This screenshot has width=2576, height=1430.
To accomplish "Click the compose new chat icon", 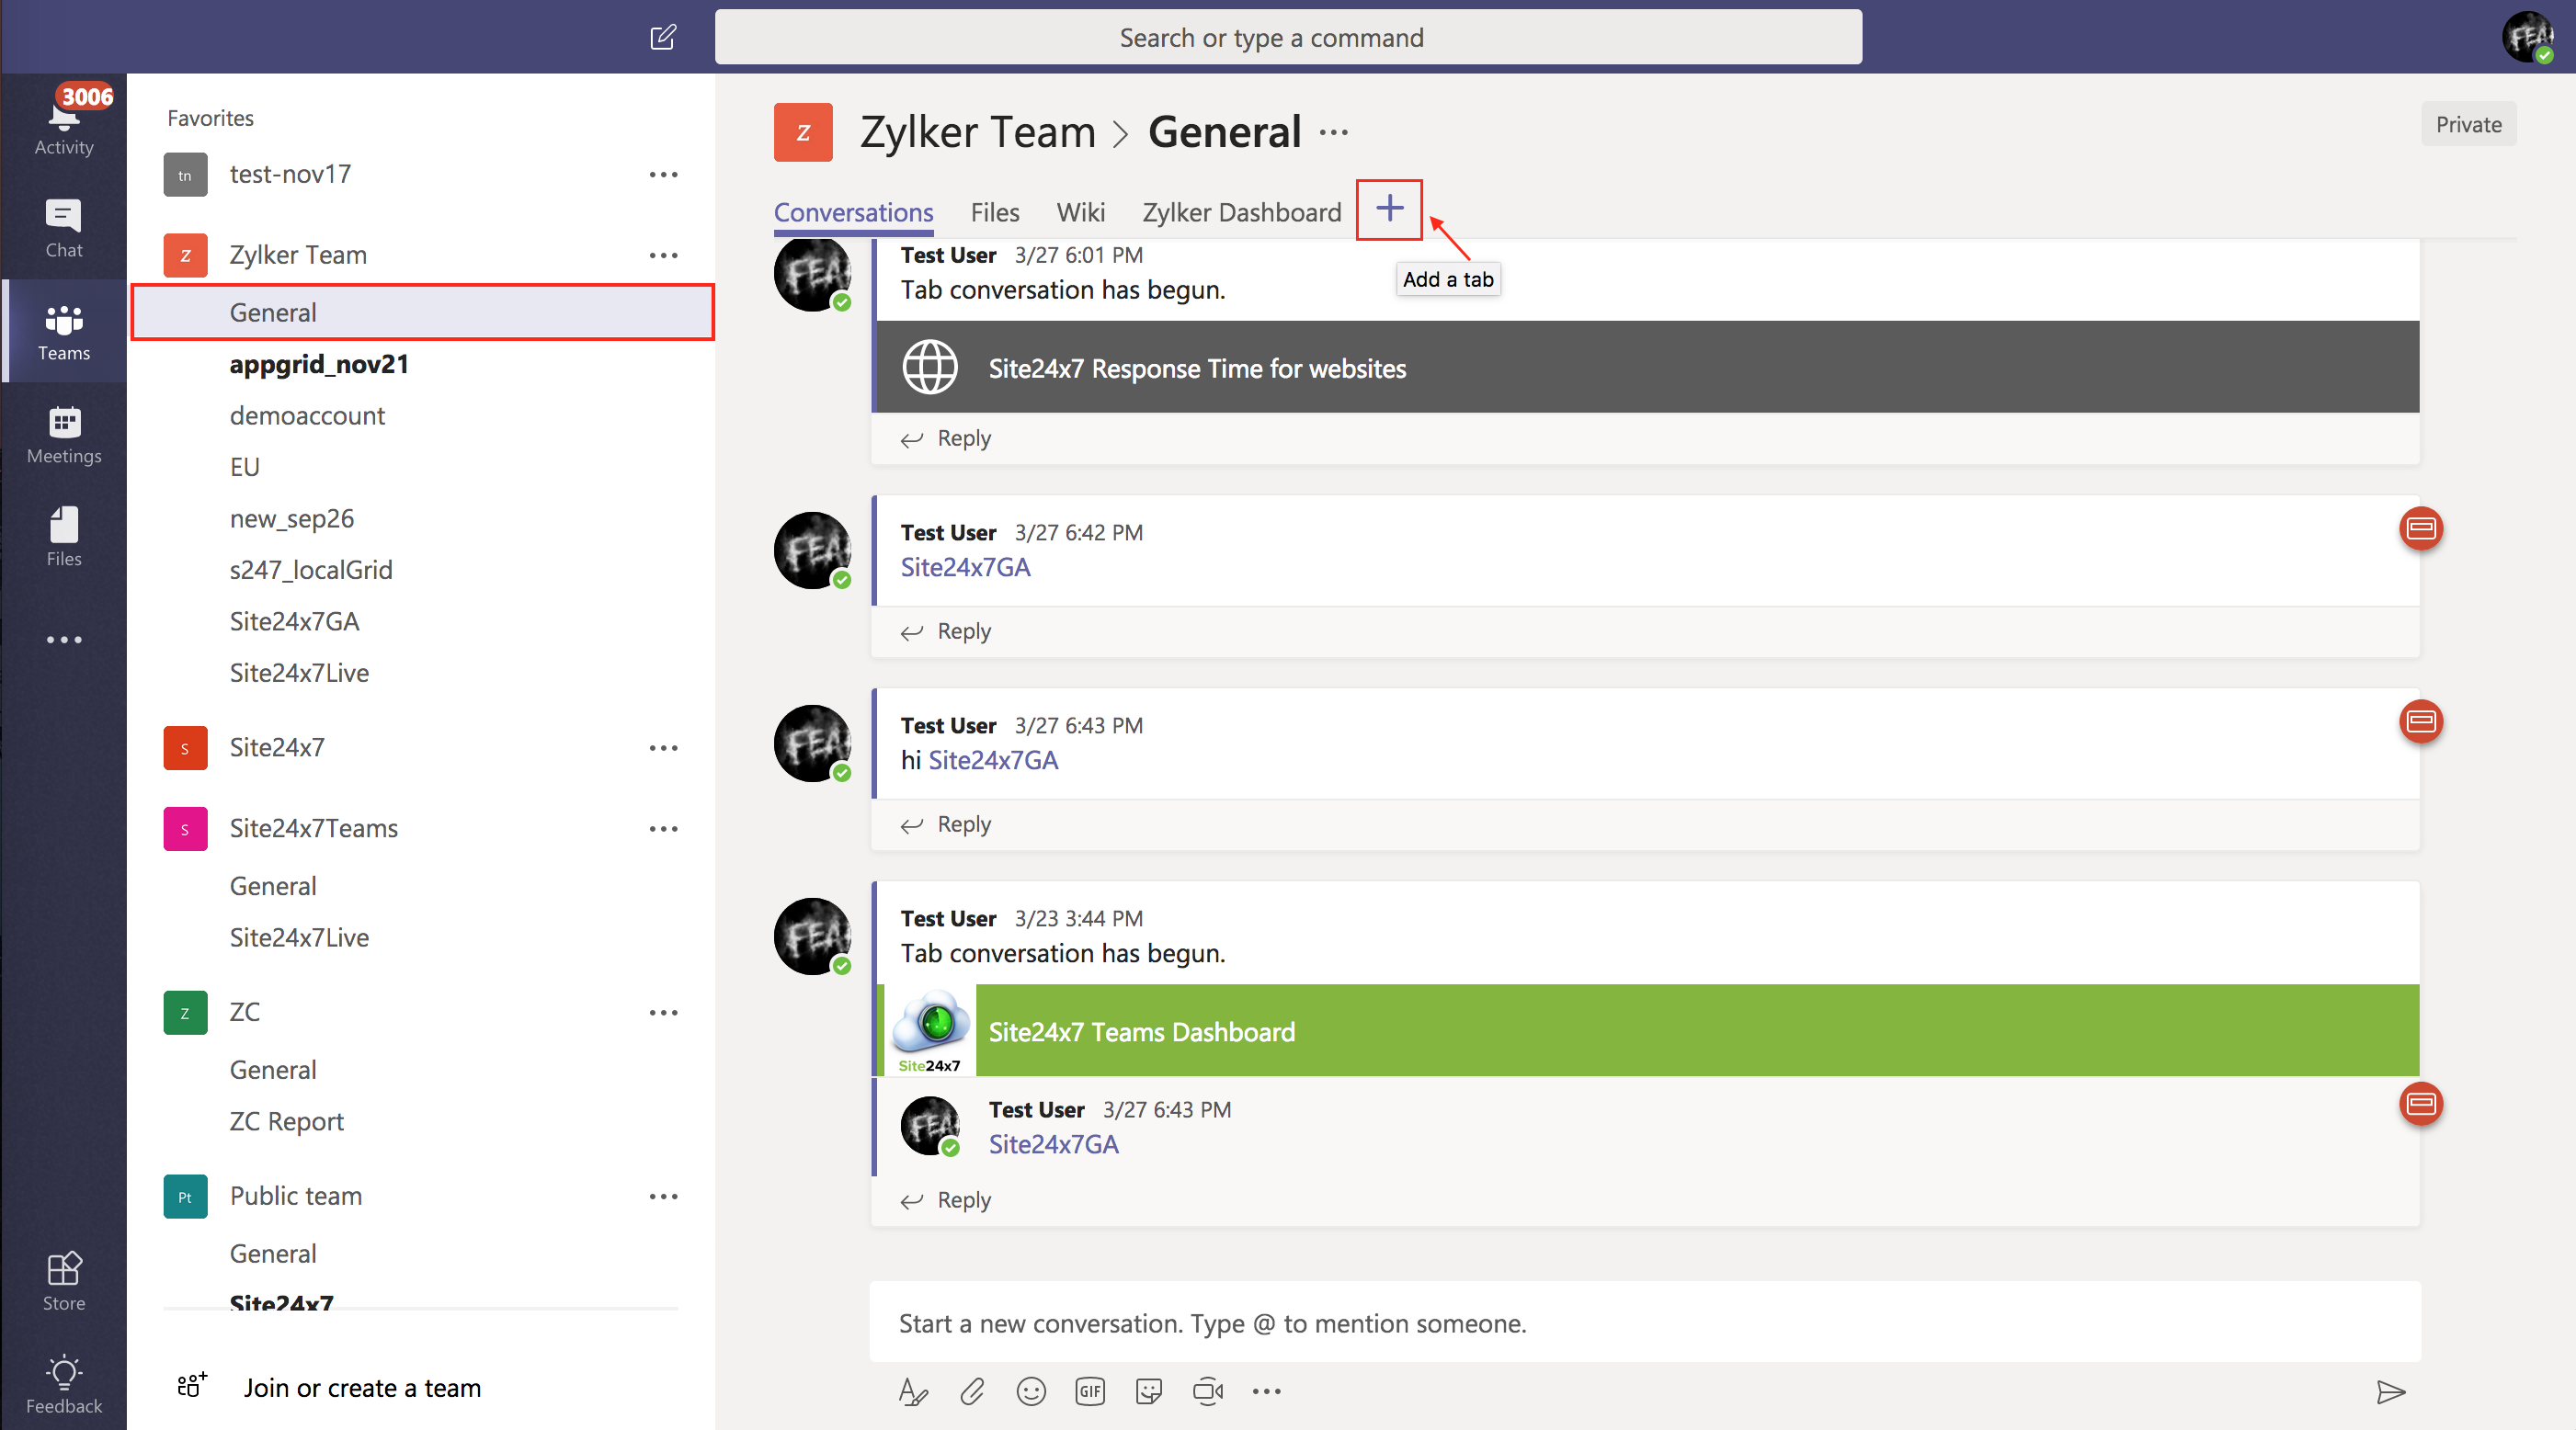I will (663, 38).
